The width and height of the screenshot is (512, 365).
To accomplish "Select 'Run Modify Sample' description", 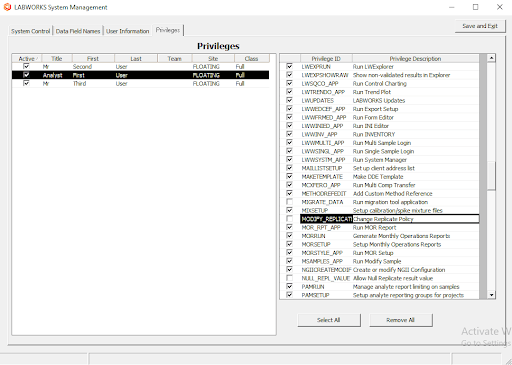I will pos(377,261).
